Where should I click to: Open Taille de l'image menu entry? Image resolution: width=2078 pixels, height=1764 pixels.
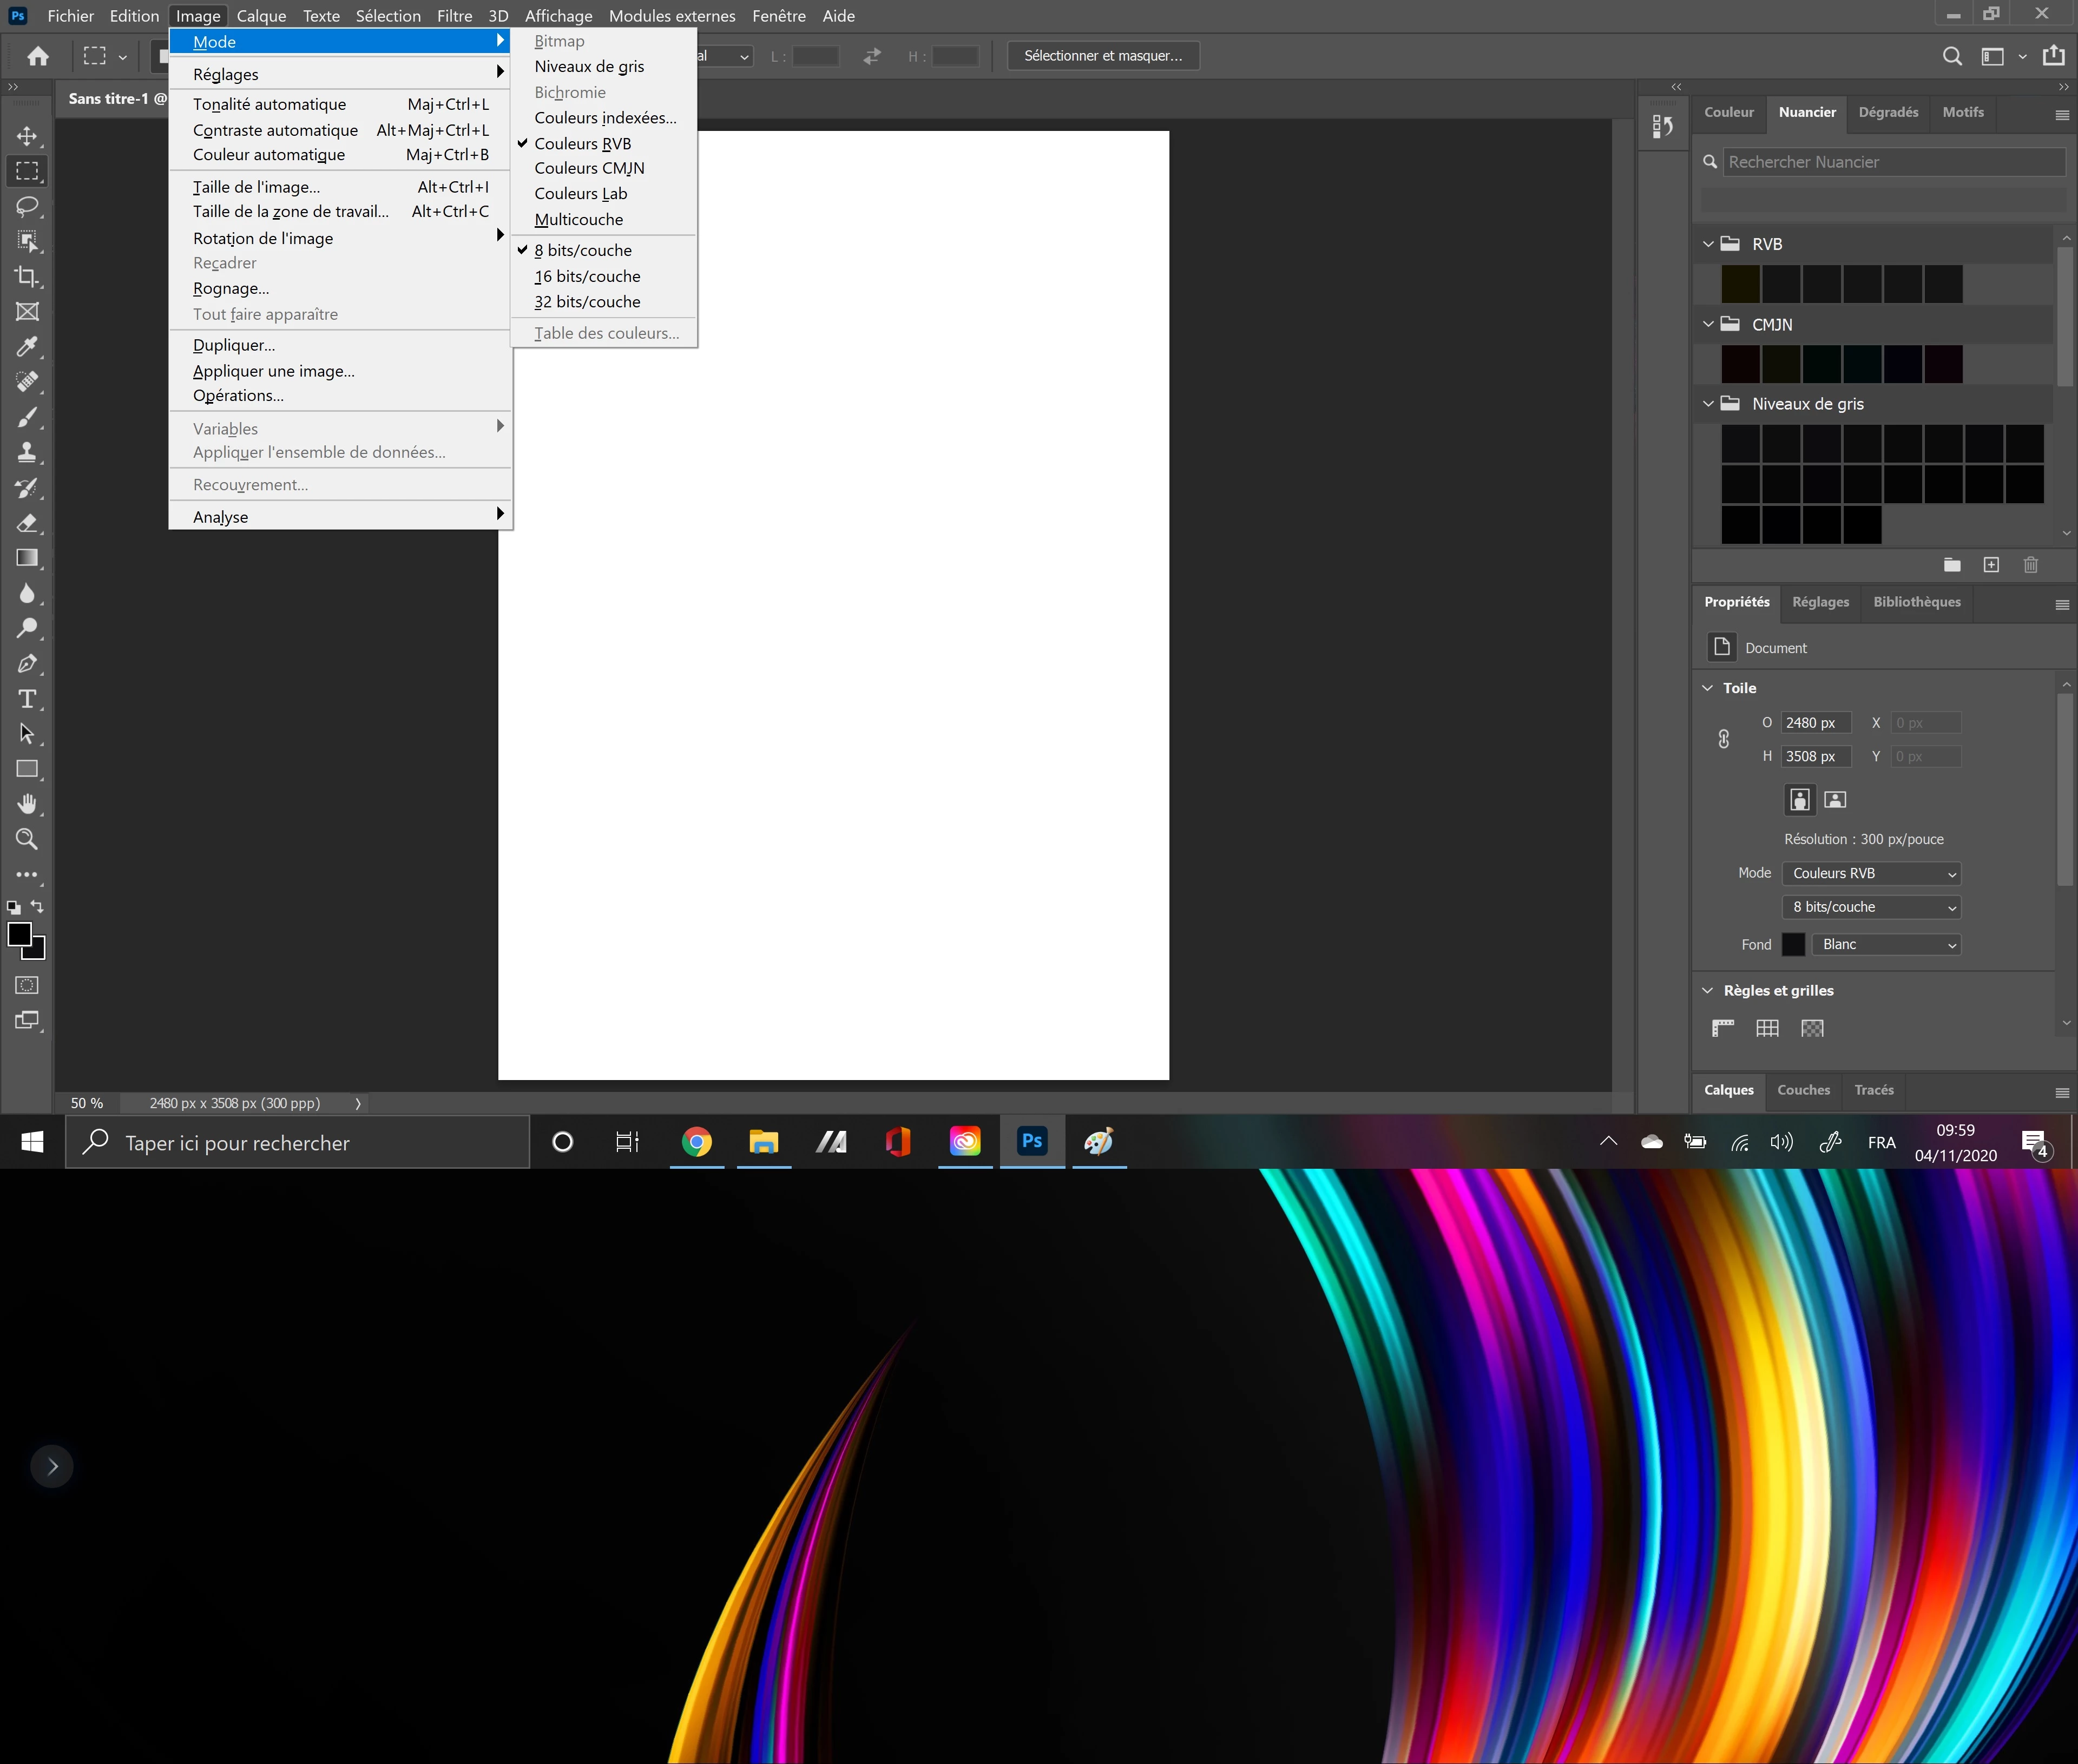257,187
